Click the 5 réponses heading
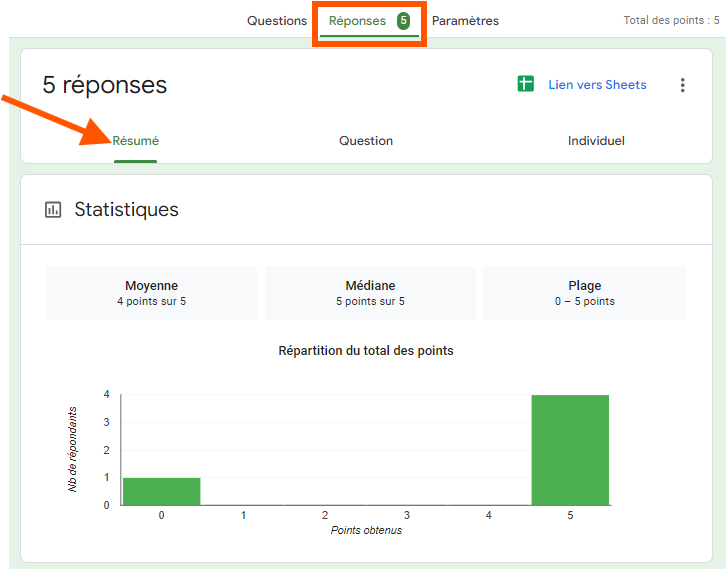 tap(105, 85)
